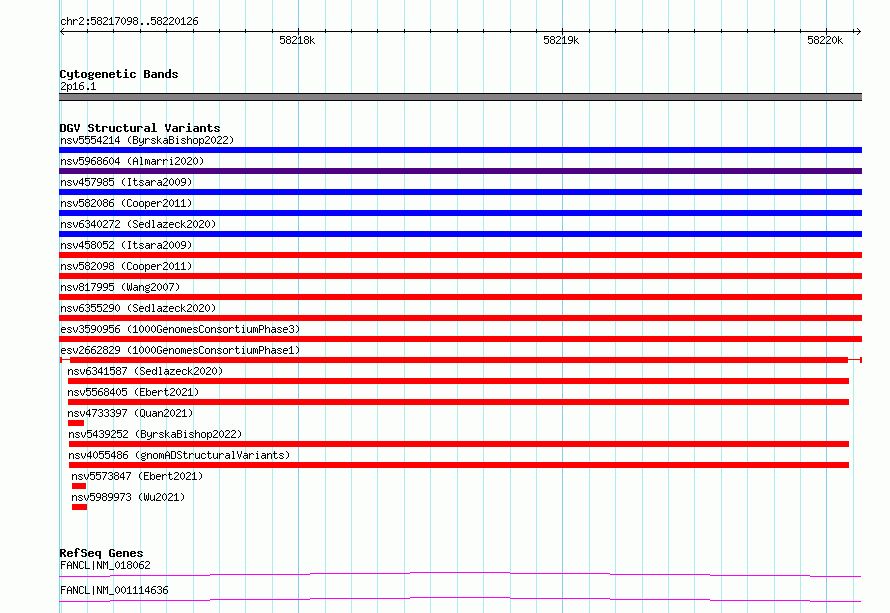Image resolution: width=890 pixels, height=613 pixels.
Task: Click the 58219k ruler tick label
Action: [x=561, y=40]
